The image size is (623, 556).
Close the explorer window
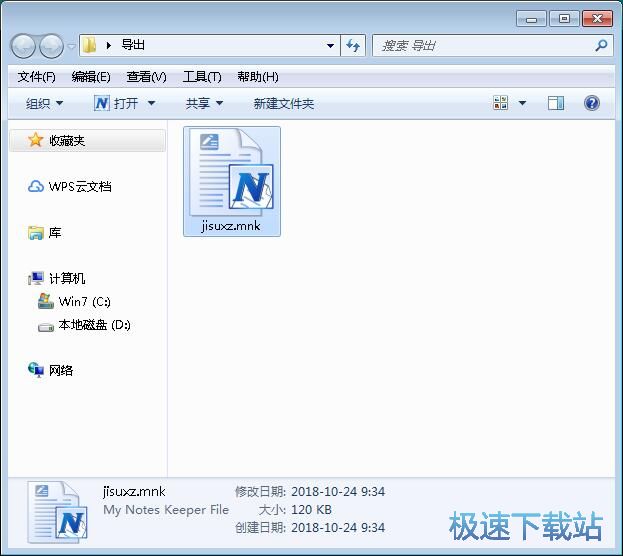[x=597, y=19]
